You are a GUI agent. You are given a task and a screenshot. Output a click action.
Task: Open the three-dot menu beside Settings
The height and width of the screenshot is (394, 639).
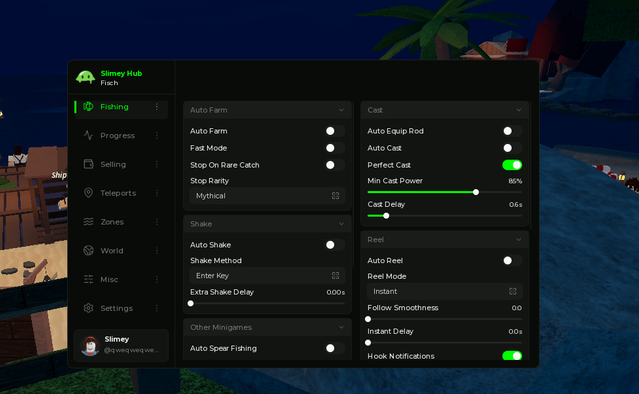157,308
